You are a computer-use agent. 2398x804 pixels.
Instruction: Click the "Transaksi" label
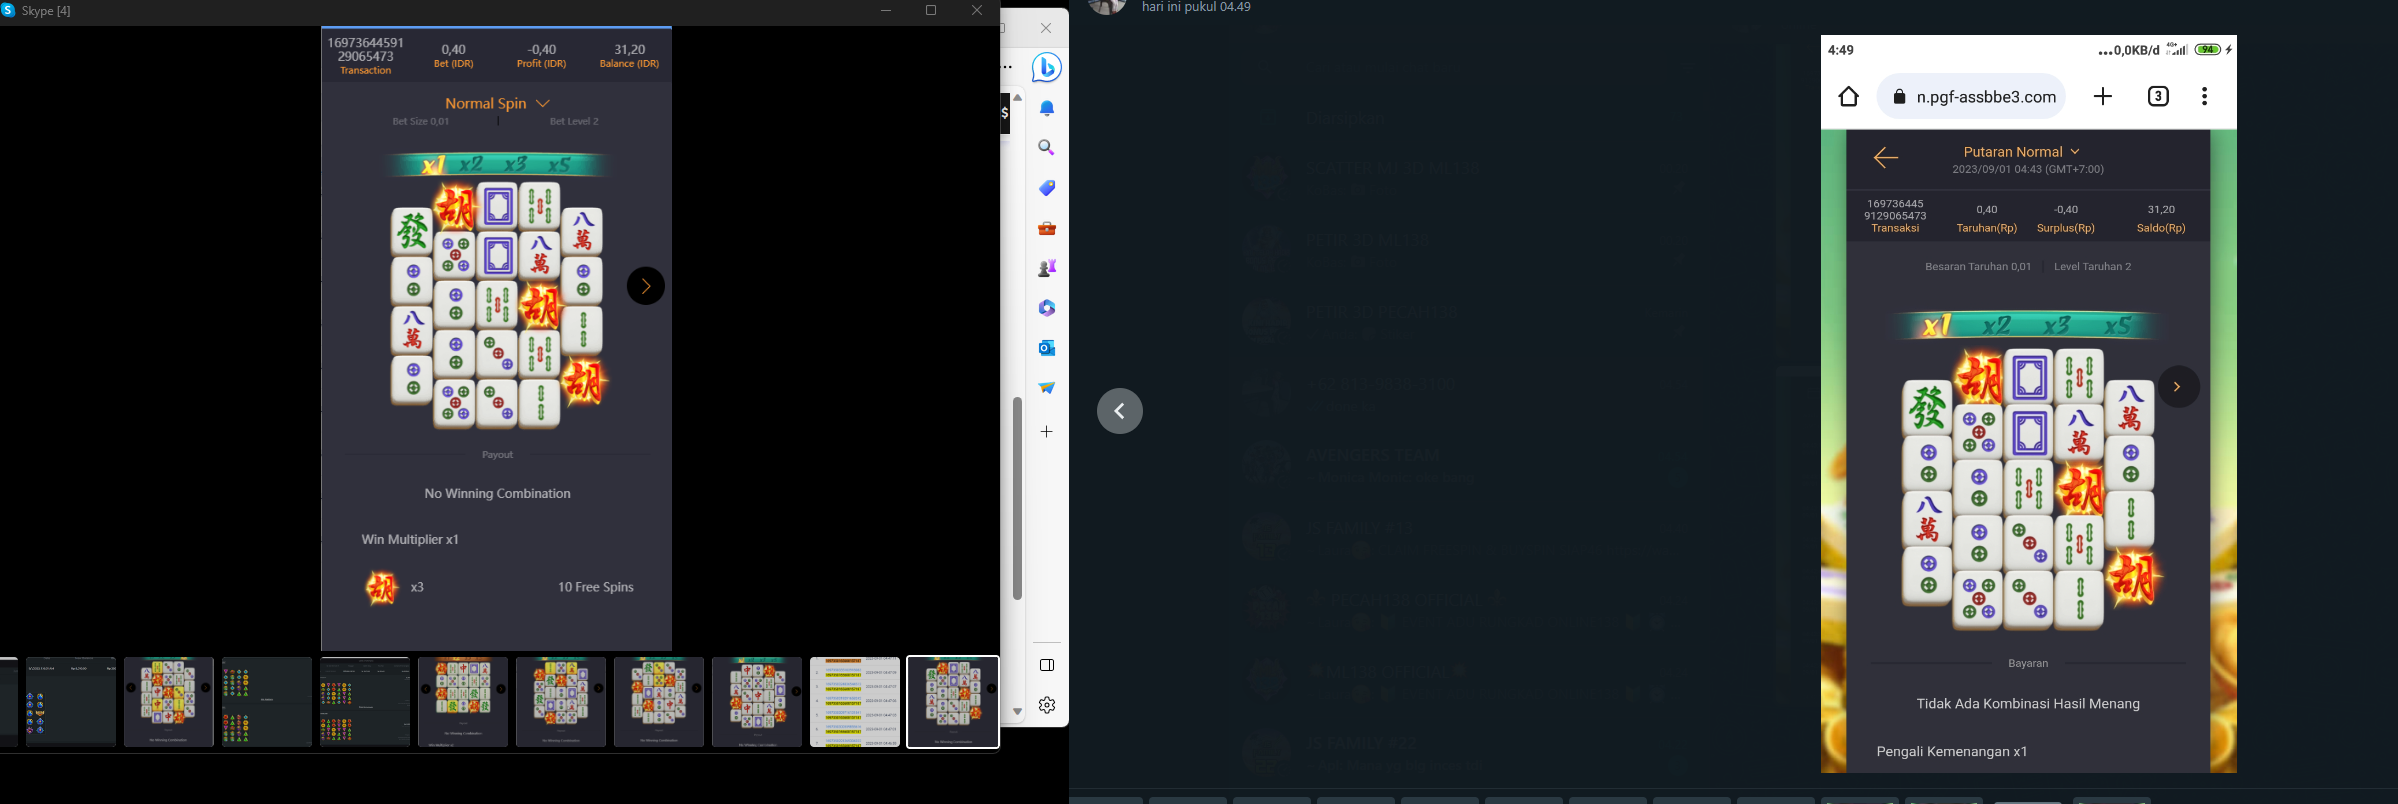[x=1895, y=229]
